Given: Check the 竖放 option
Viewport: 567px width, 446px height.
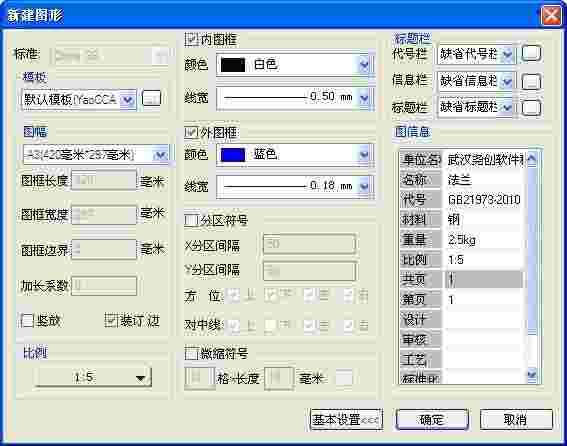Looking at the screenshot, I should tap(27, 320).
